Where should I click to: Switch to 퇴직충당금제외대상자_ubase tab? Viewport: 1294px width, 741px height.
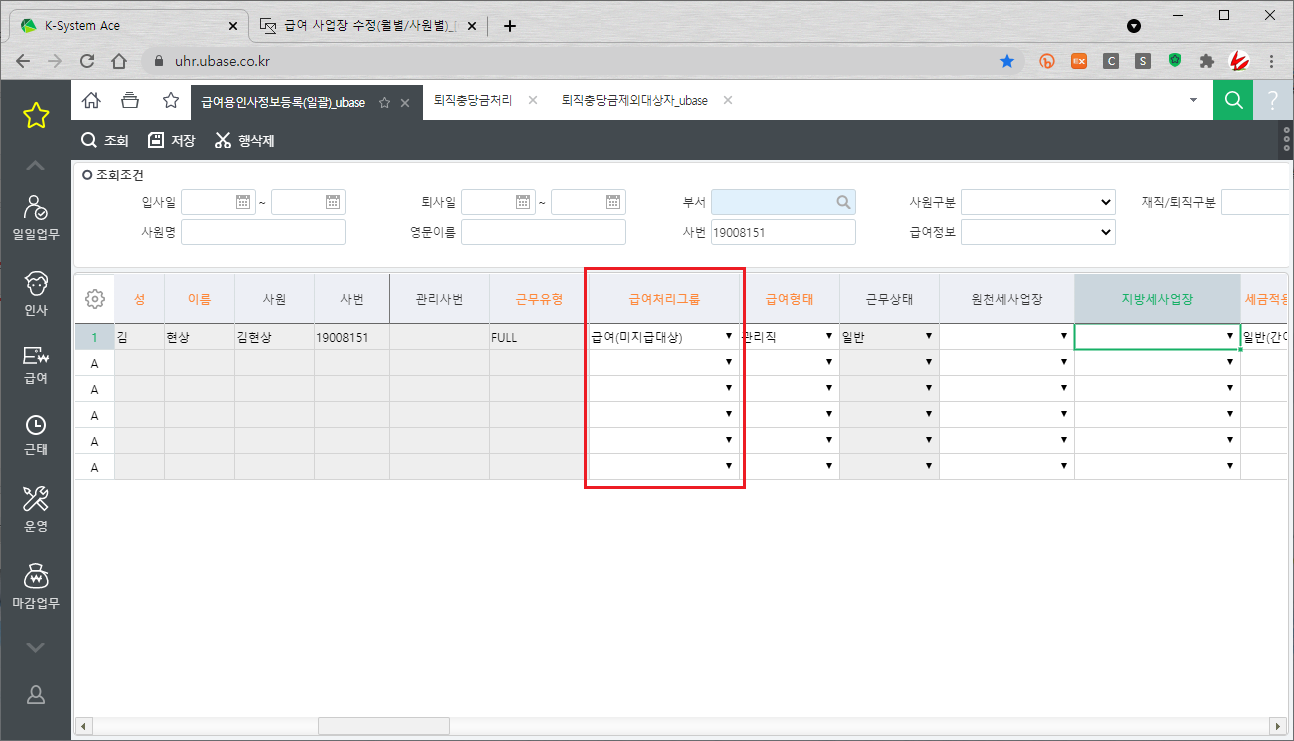click(635, 101)
